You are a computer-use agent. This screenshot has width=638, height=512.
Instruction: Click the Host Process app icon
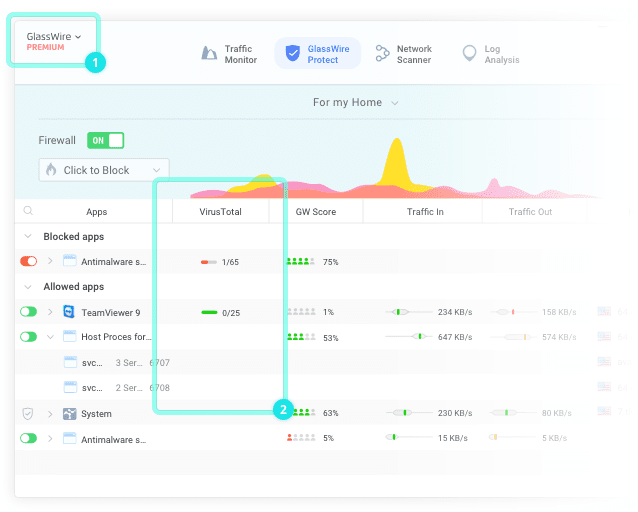[70, 336]
